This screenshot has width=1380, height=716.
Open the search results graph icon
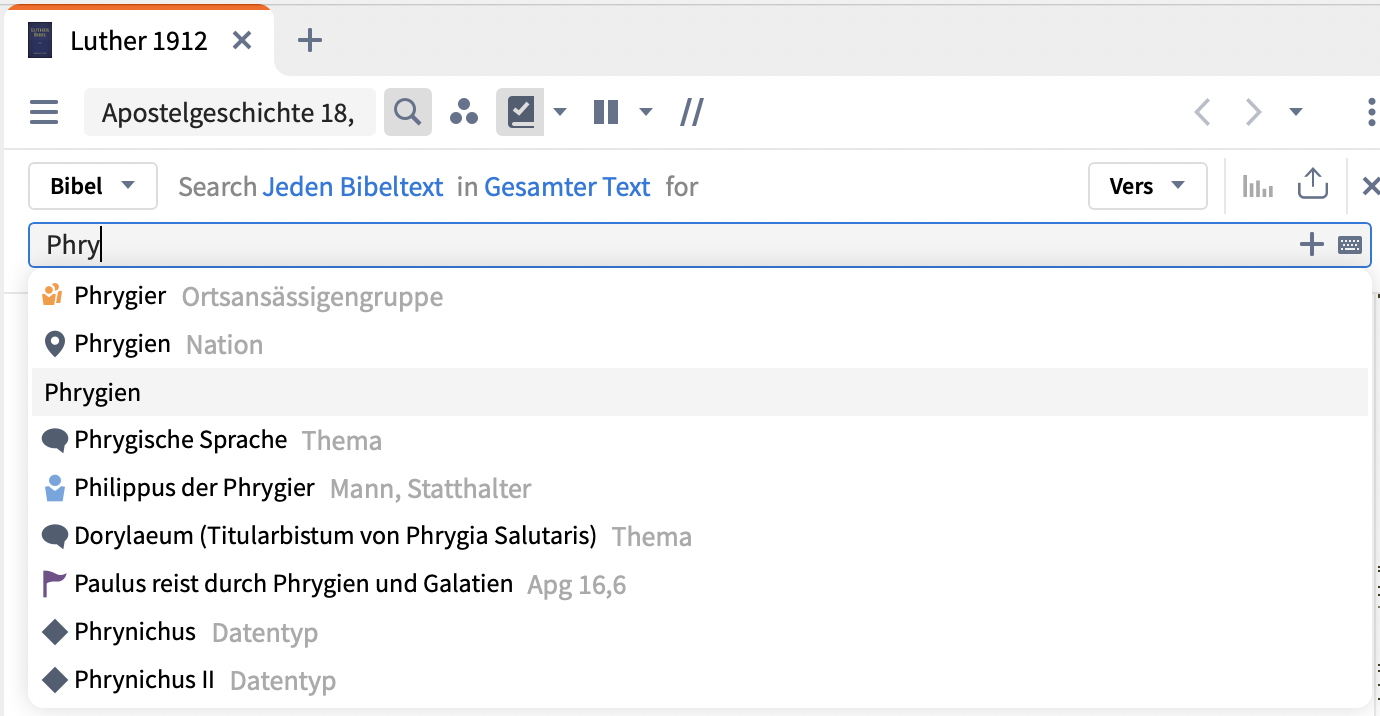tap(1257, 185)
